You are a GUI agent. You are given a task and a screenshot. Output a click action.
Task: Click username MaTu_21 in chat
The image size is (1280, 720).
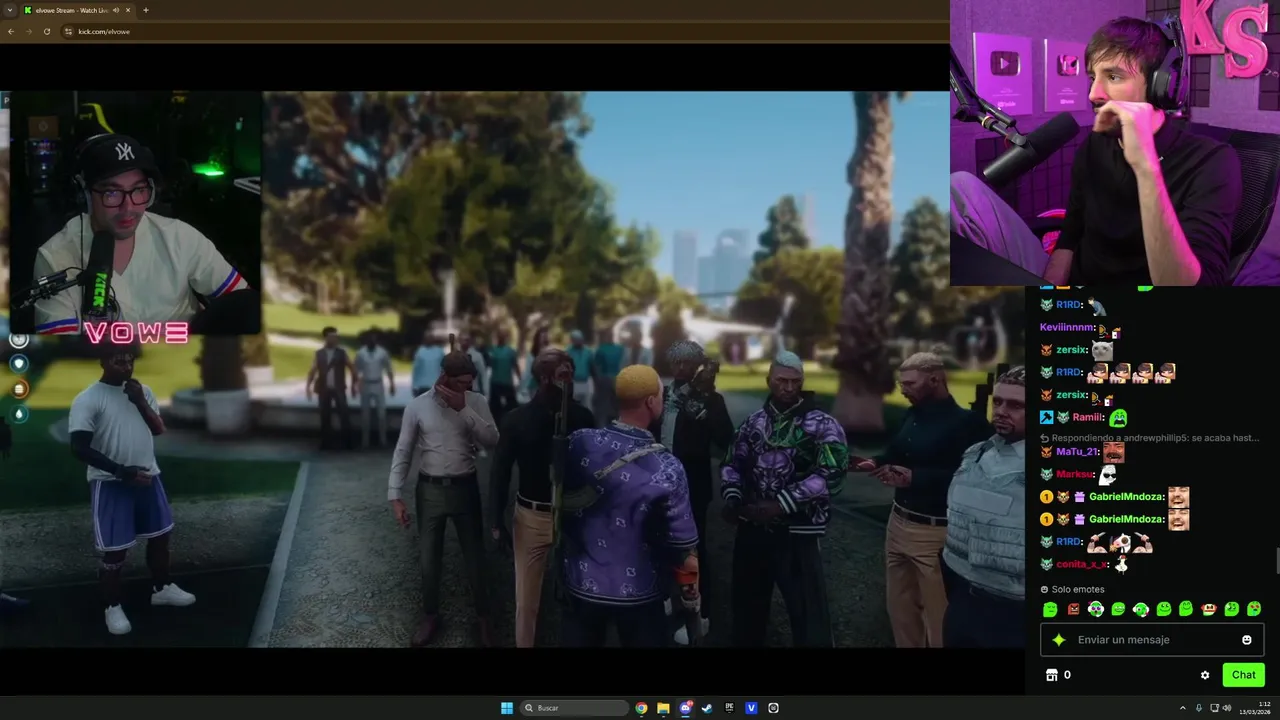pyautogui.click(x=1078, y=452)
